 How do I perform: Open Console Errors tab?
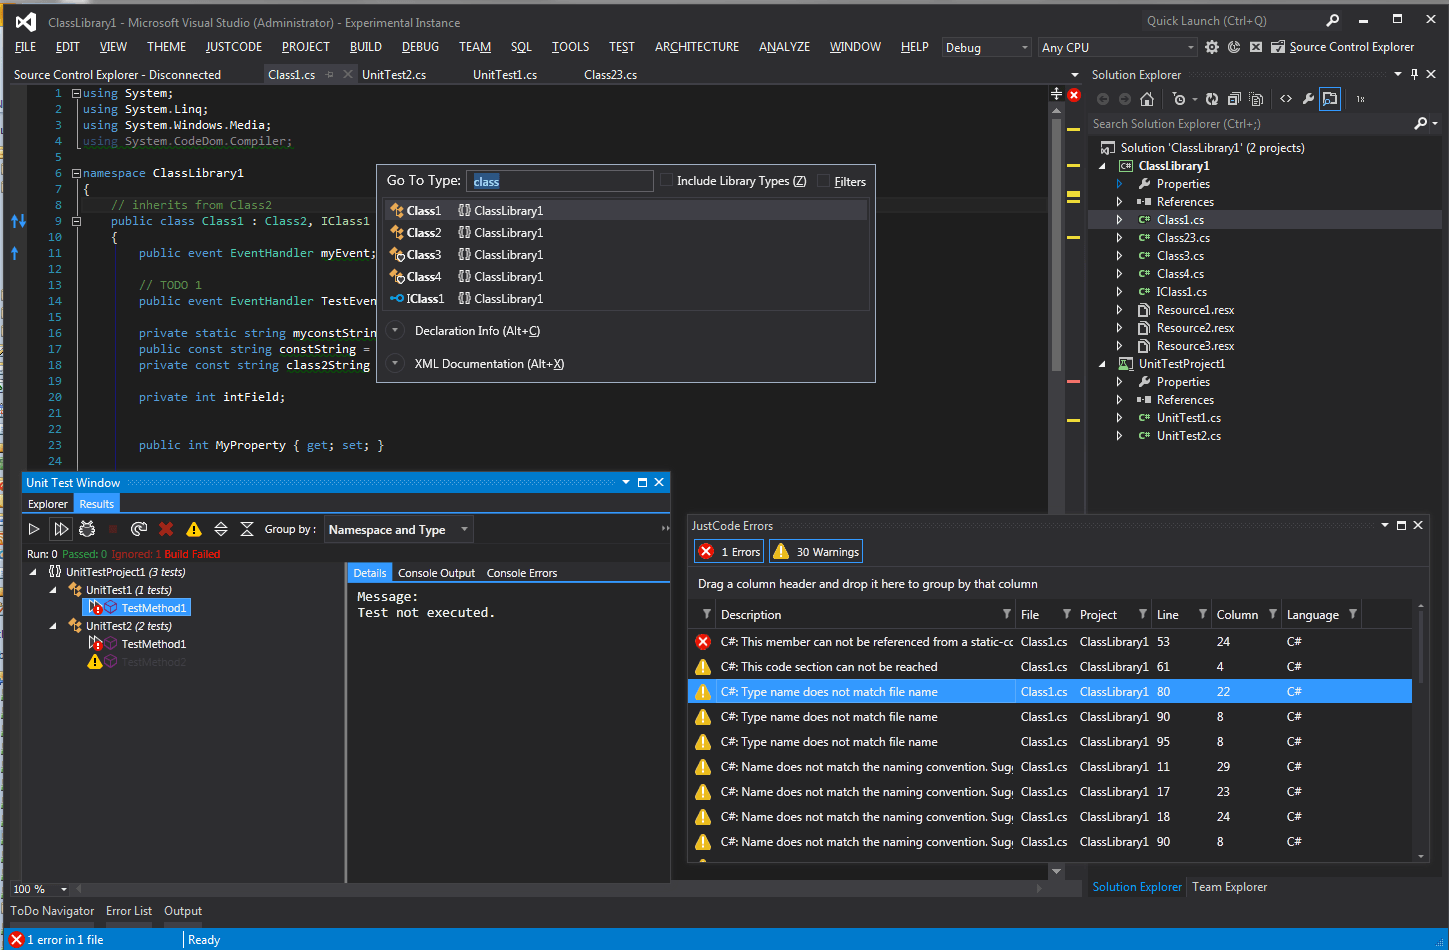(x=522, y=573)
